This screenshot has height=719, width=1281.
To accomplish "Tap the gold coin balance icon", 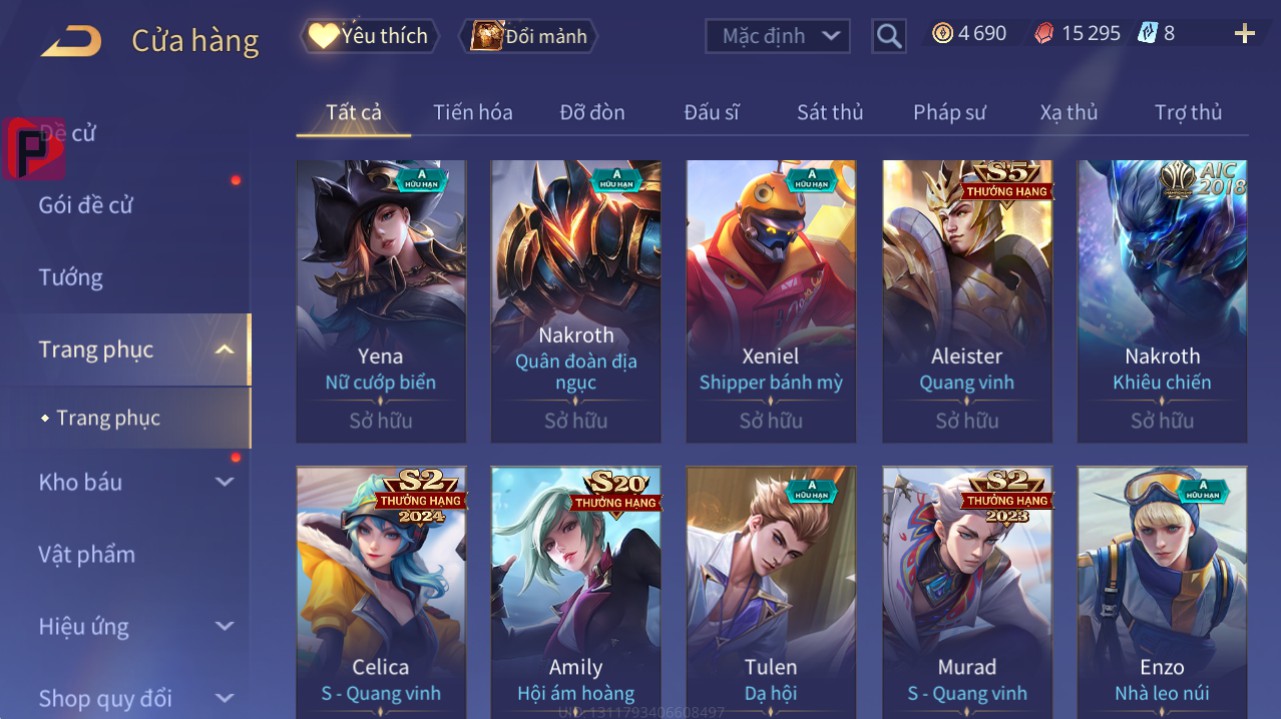I will 942,34.
